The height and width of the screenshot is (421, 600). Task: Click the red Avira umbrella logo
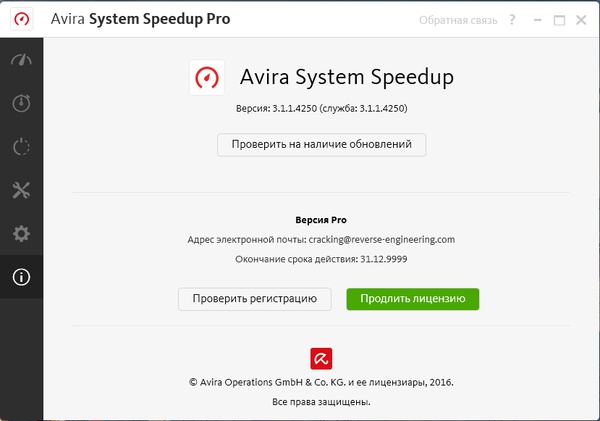(321, 357)
